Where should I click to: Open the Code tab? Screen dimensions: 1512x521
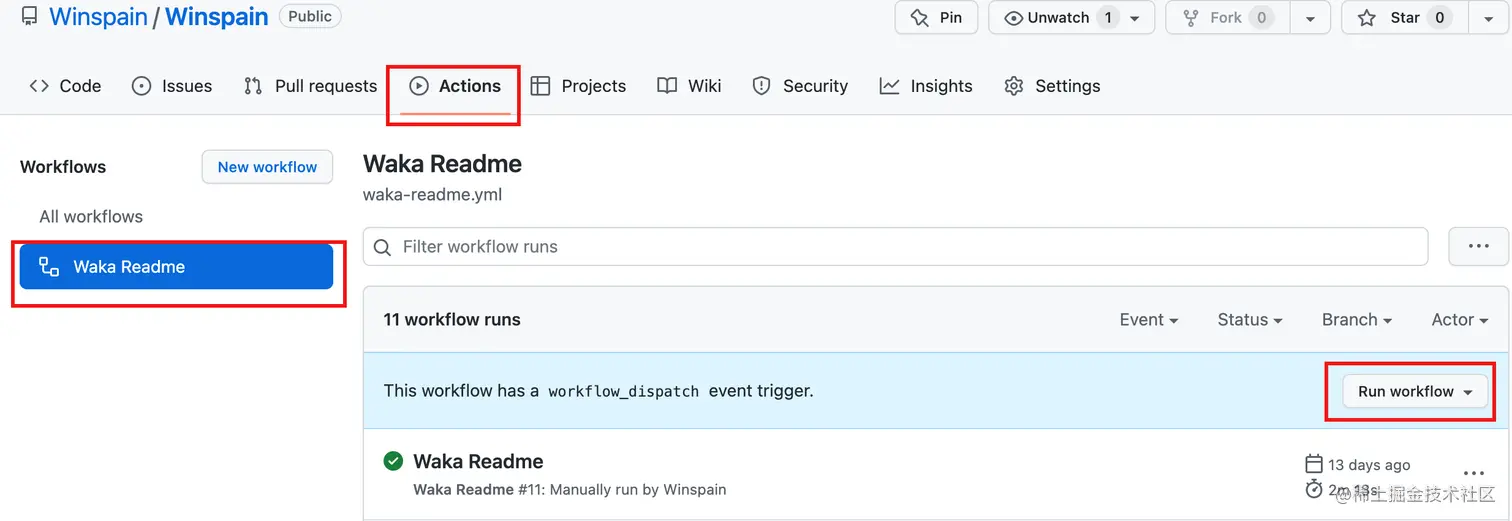pos(65,86)
